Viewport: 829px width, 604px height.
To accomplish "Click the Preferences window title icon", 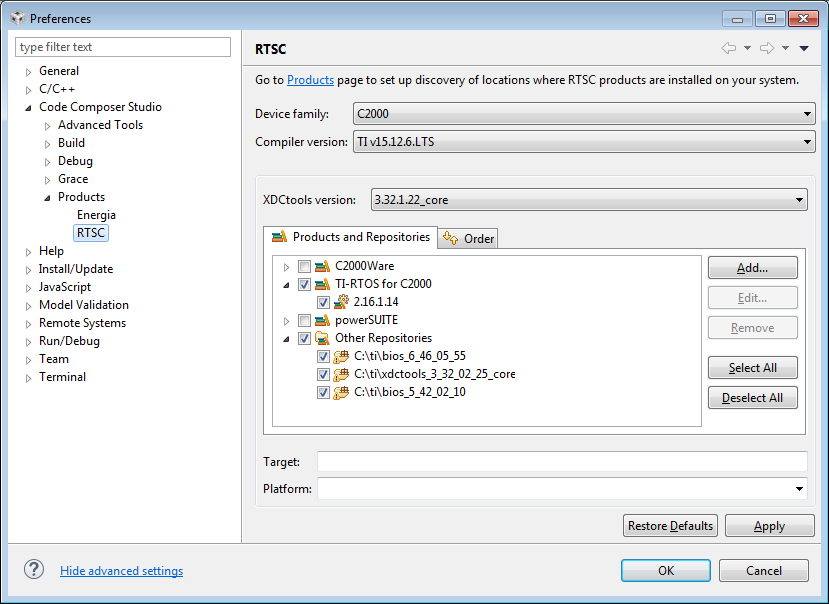I will 18,18.
